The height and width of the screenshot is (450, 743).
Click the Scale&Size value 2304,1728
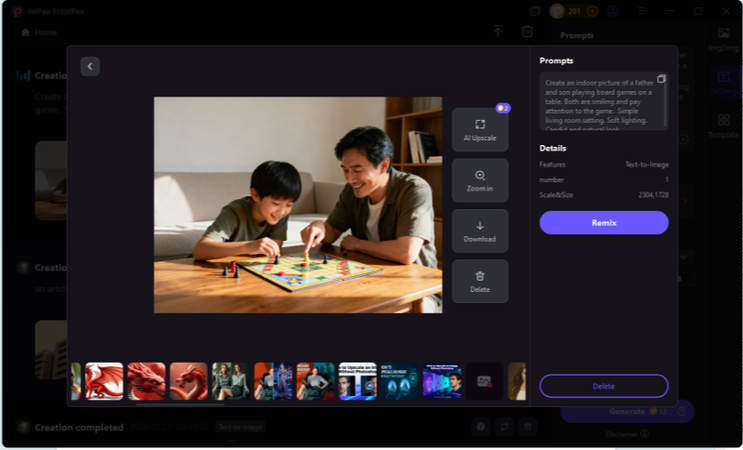(x=653, y=195)
